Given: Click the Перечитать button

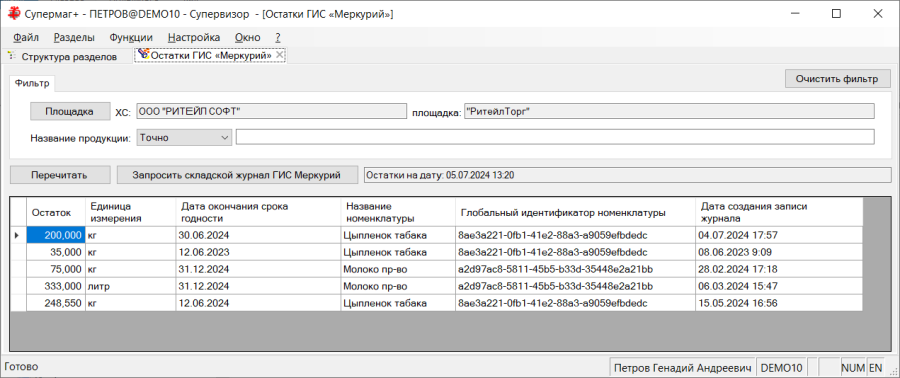Looking at the screenshot, I should 60,175.
